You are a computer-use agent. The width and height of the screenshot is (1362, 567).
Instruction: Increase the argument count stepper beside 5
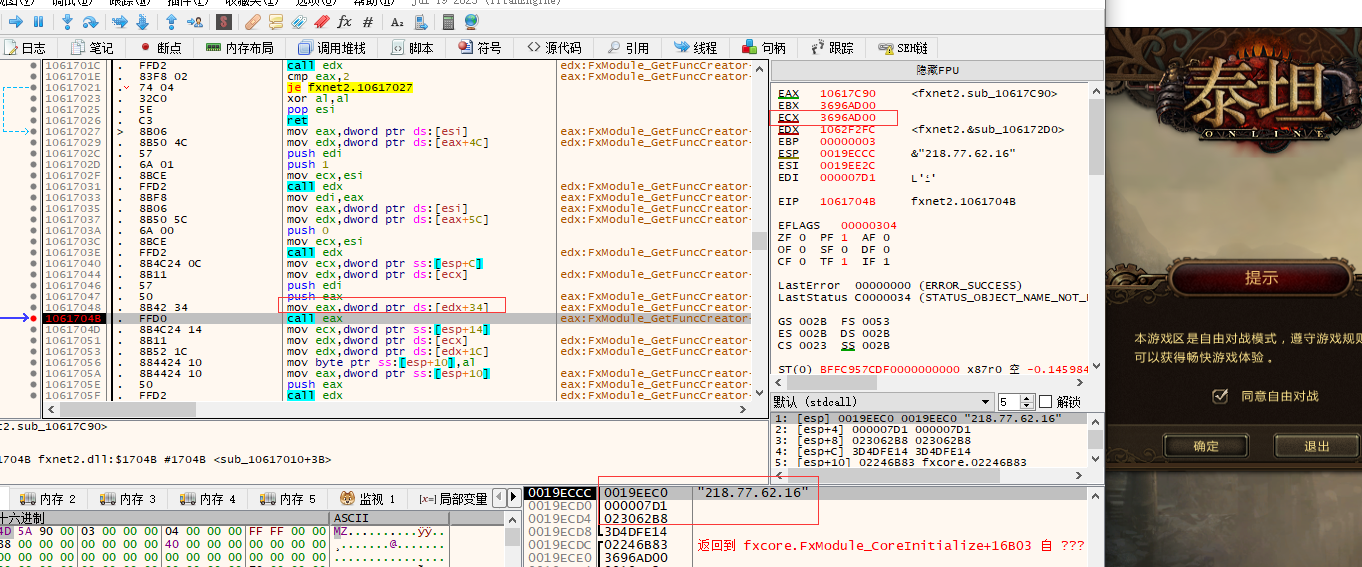pos(1029,397)
